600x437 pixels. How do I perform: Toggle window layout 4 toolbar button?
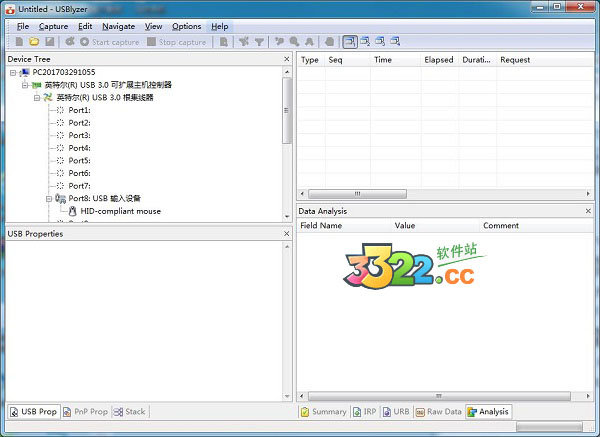395,42
